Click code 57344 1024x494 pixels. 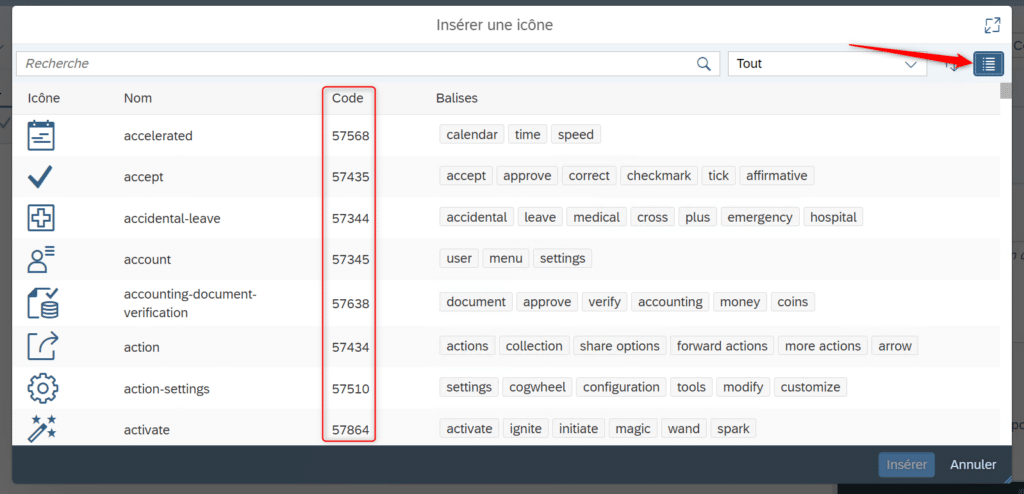click(351, 218)
